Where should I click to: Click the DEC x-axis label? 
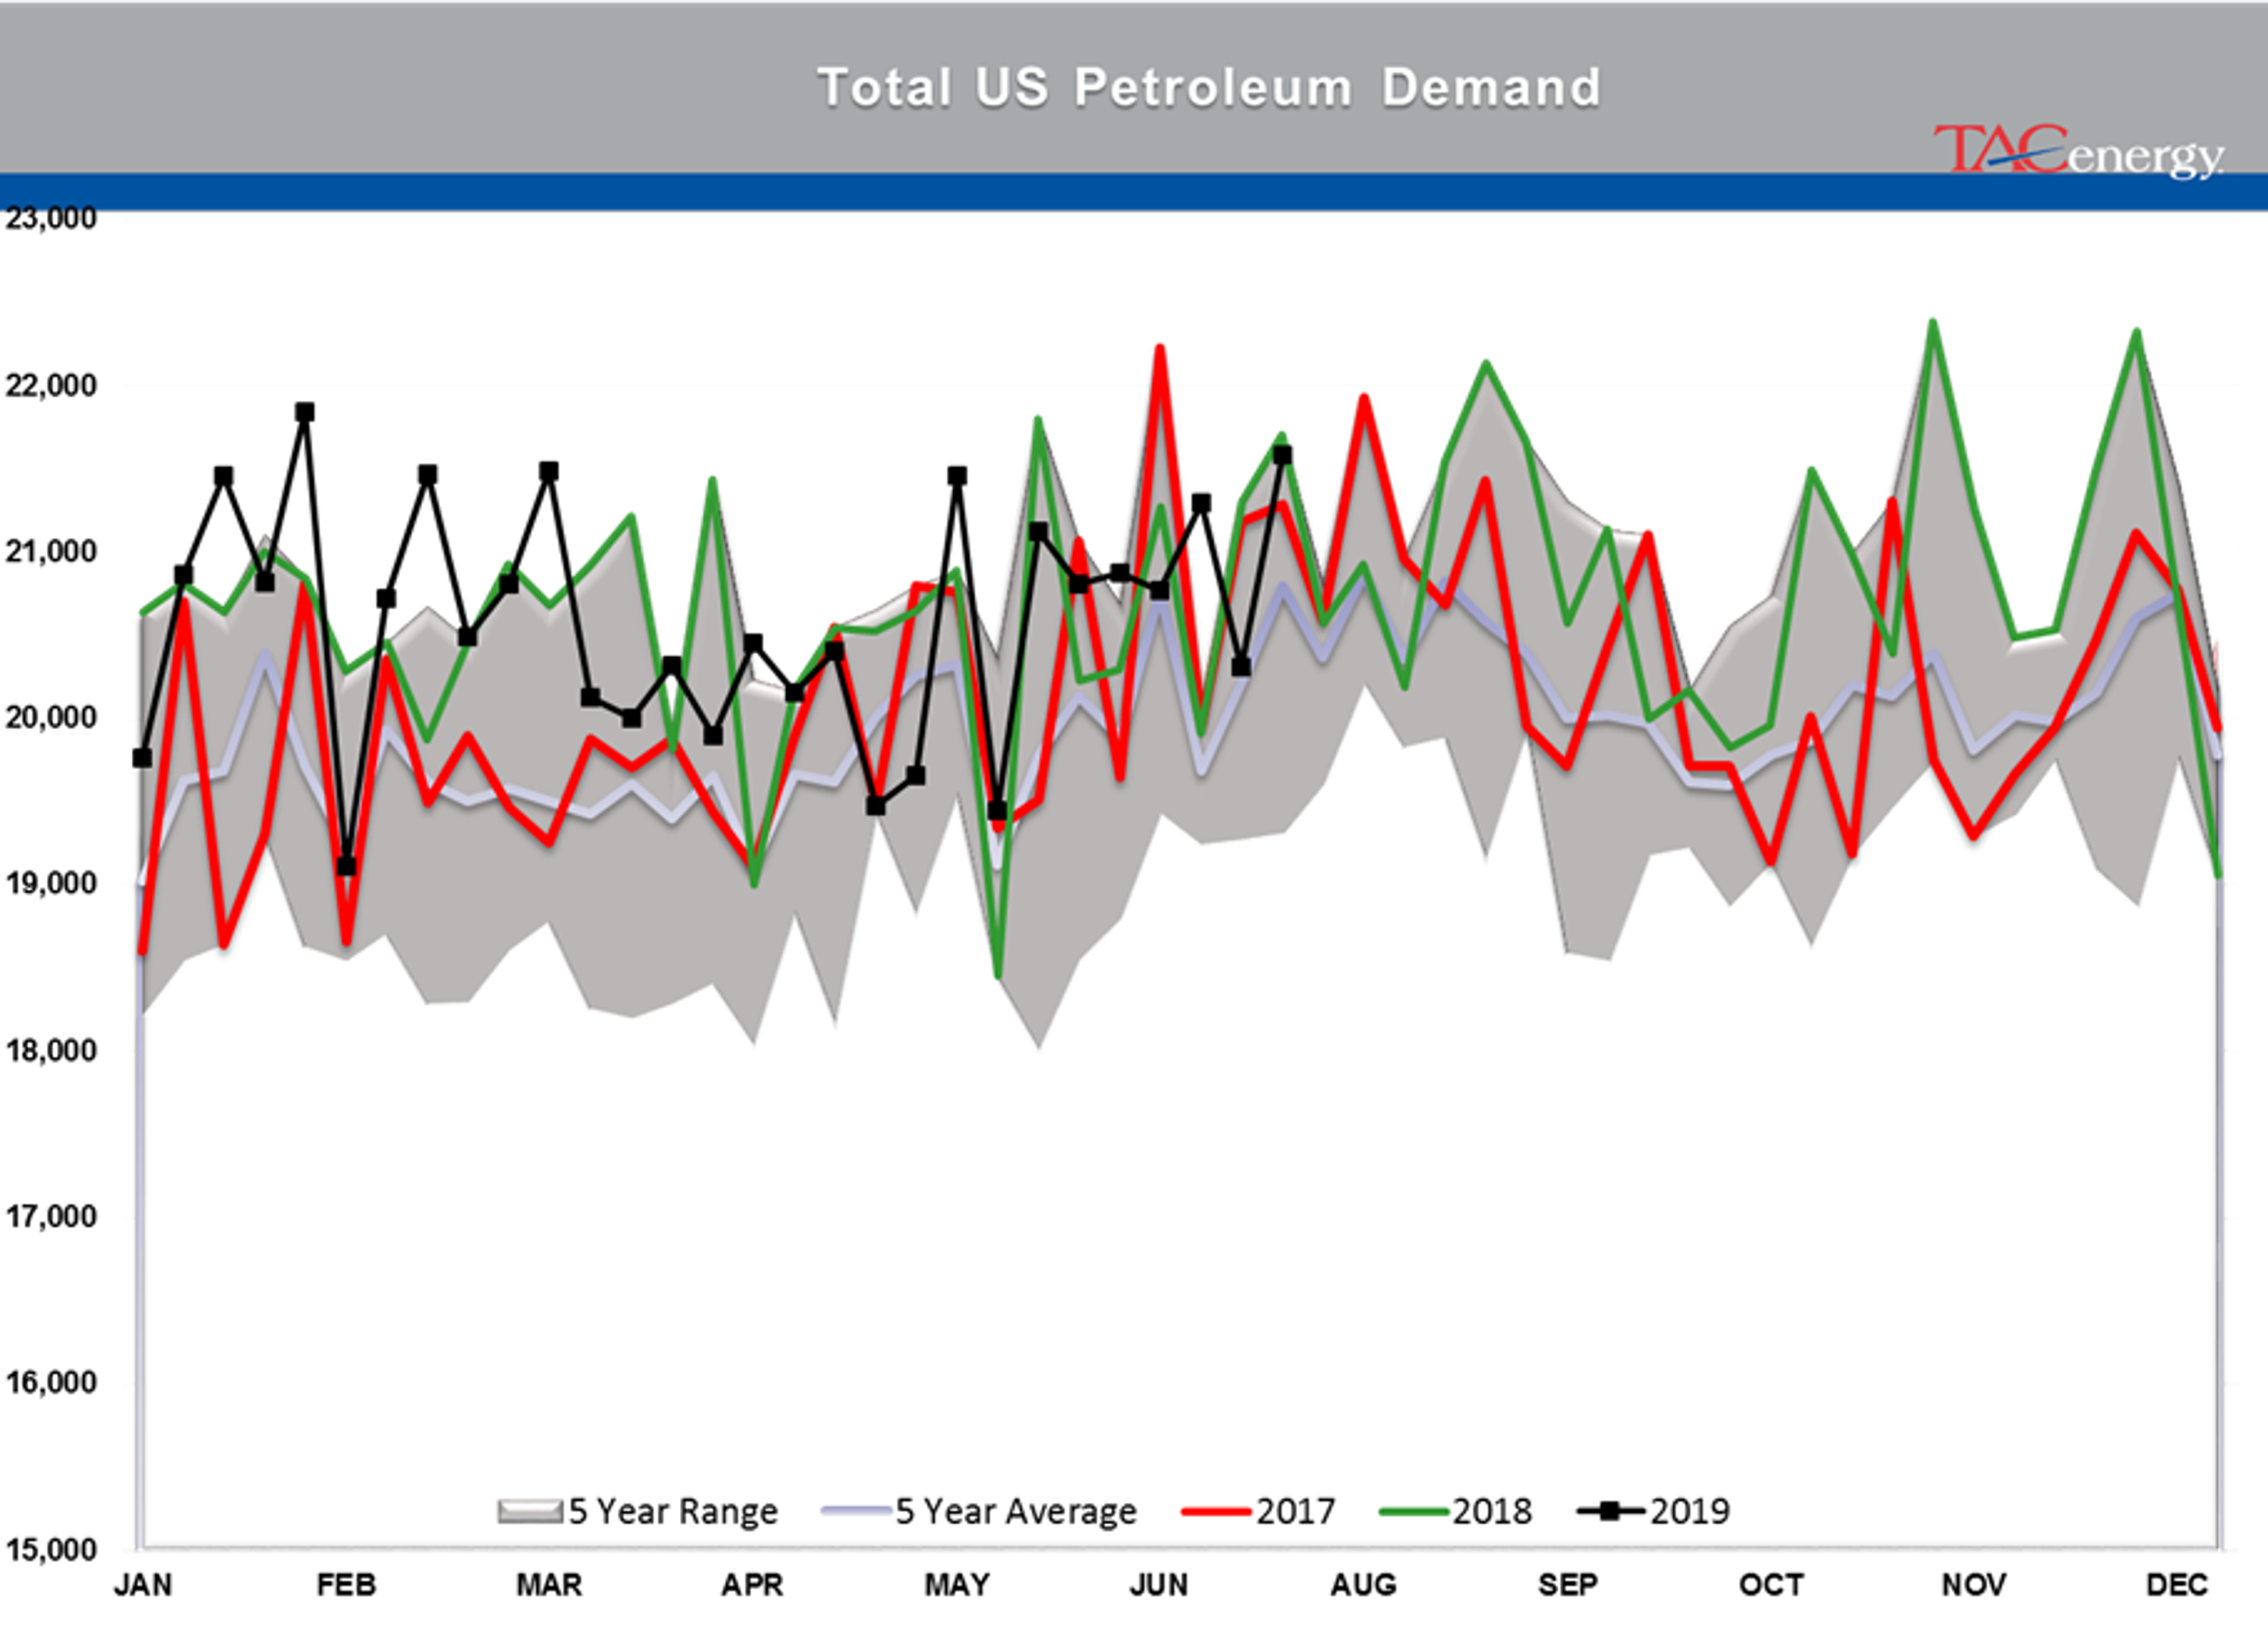(2178, 1586)
